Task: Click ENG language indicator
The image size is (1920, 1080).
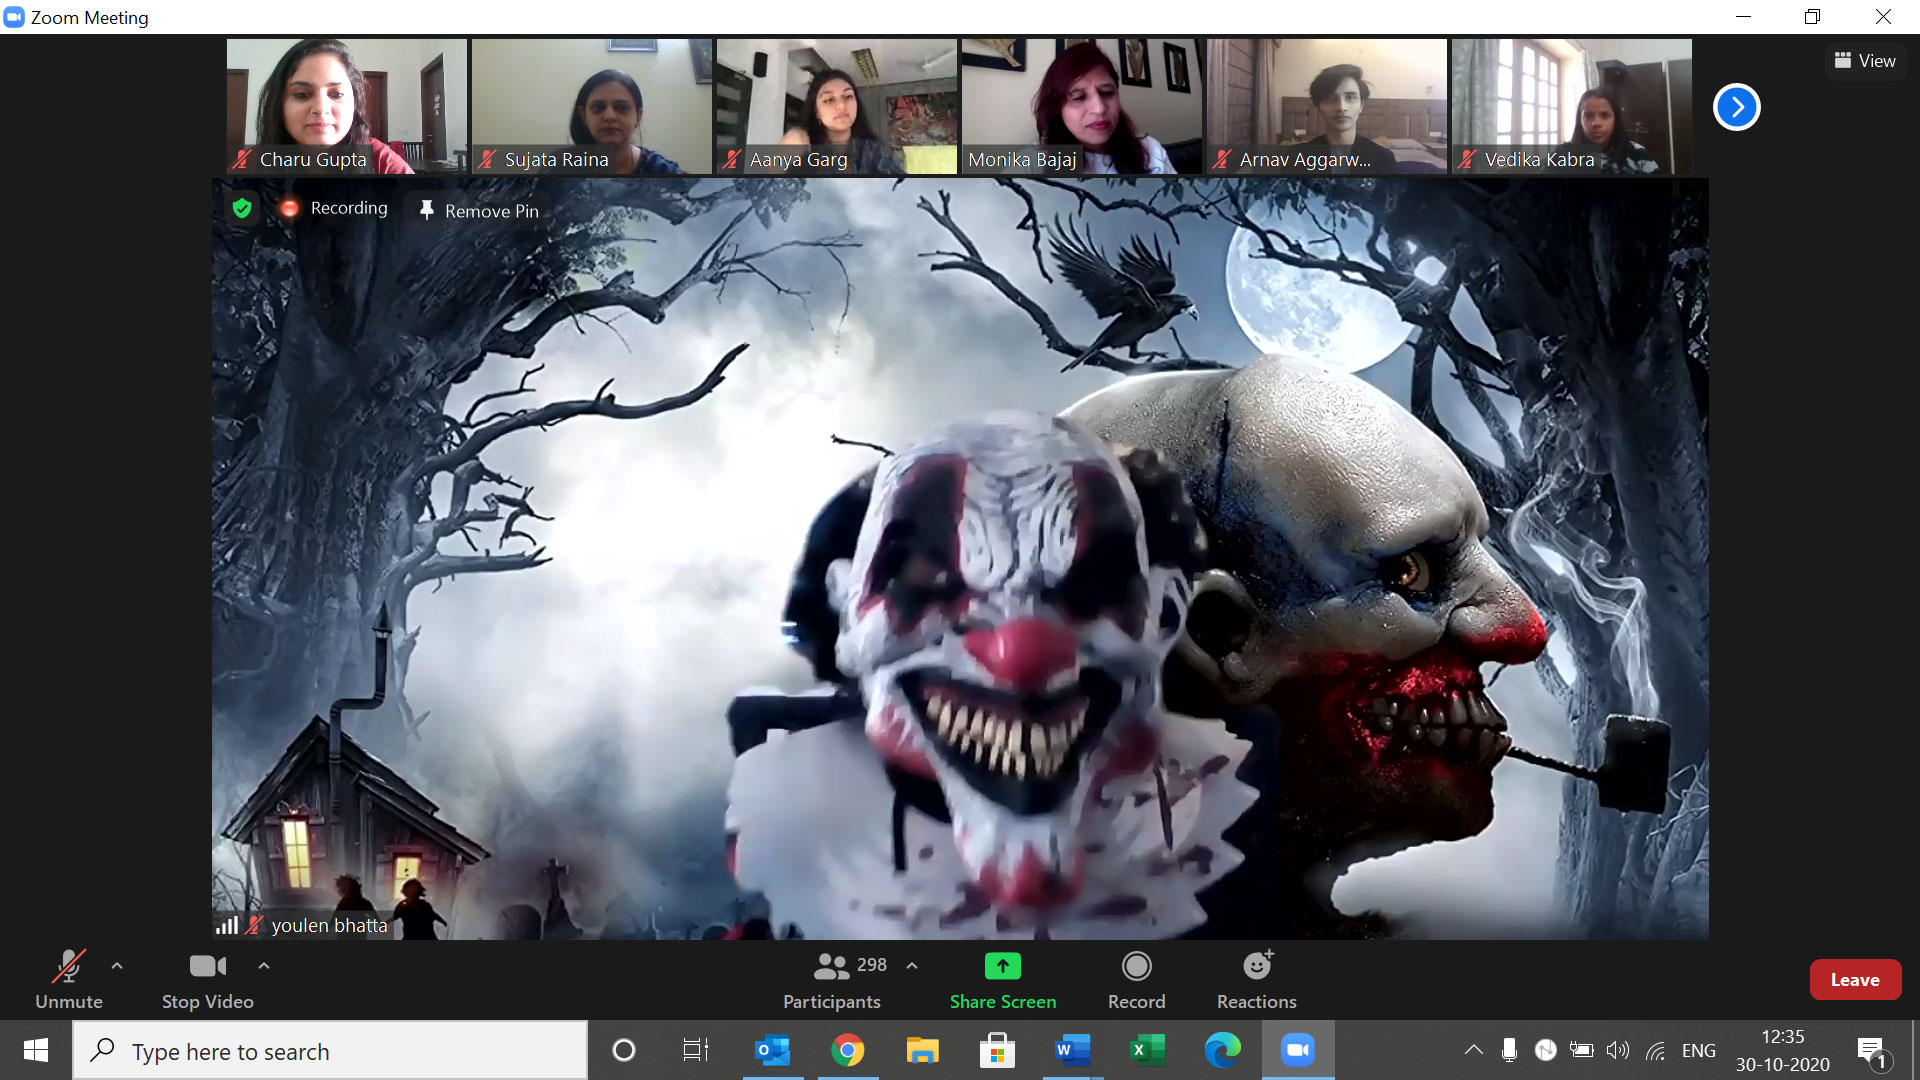Action: pos(1698,1051)
